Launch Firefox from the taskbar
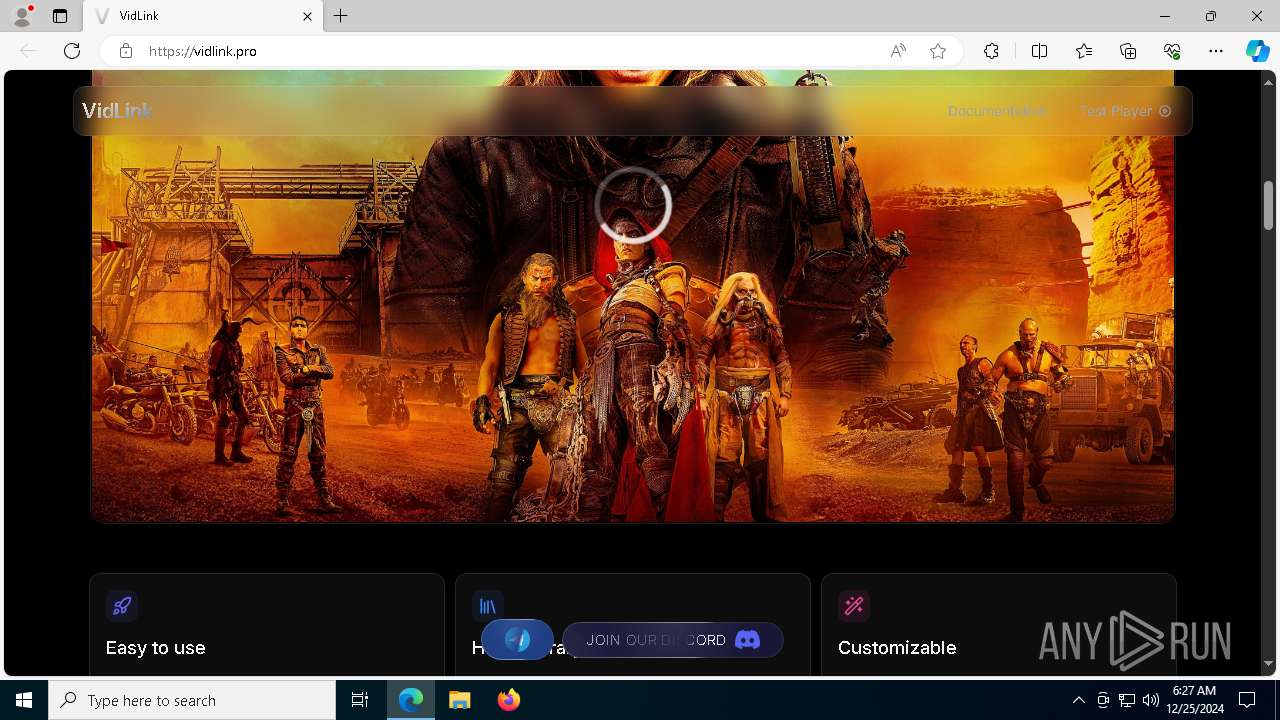The image size is (1280, 720). pos(509,700)
